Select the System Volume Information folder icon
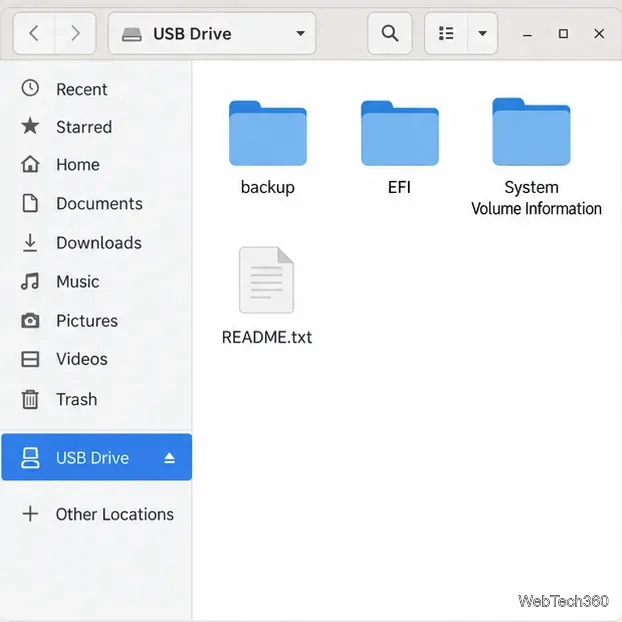 [531, 132]
